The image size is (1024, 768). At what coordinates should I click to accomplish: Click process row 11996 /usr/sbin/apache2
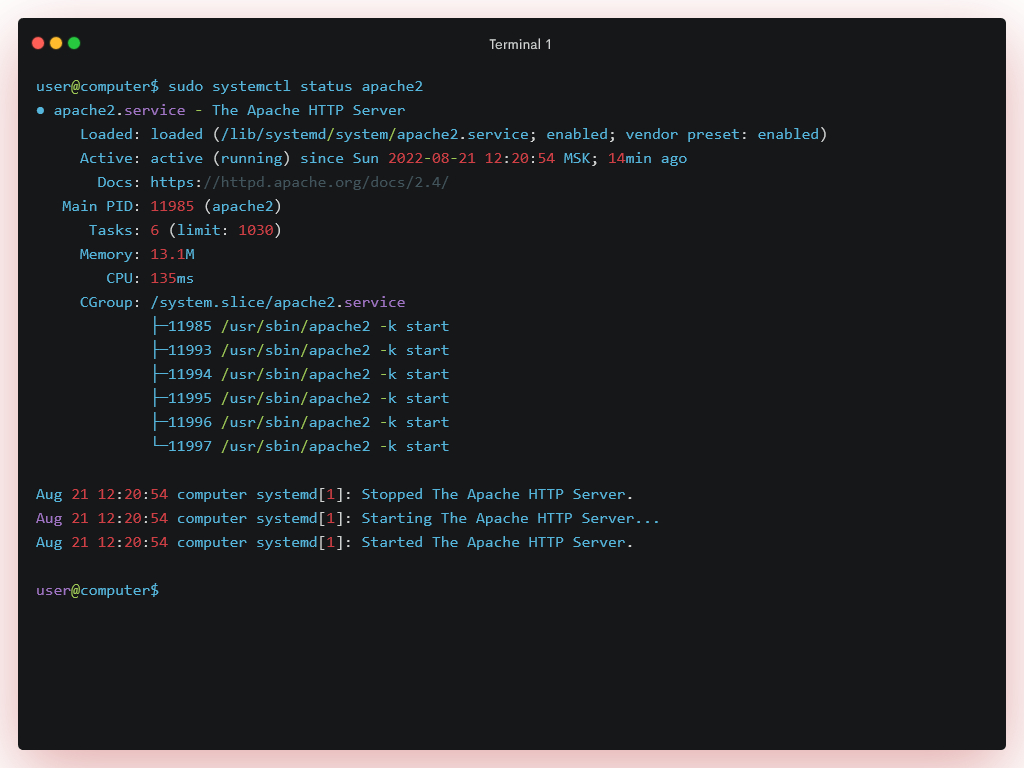pos(301,423)
